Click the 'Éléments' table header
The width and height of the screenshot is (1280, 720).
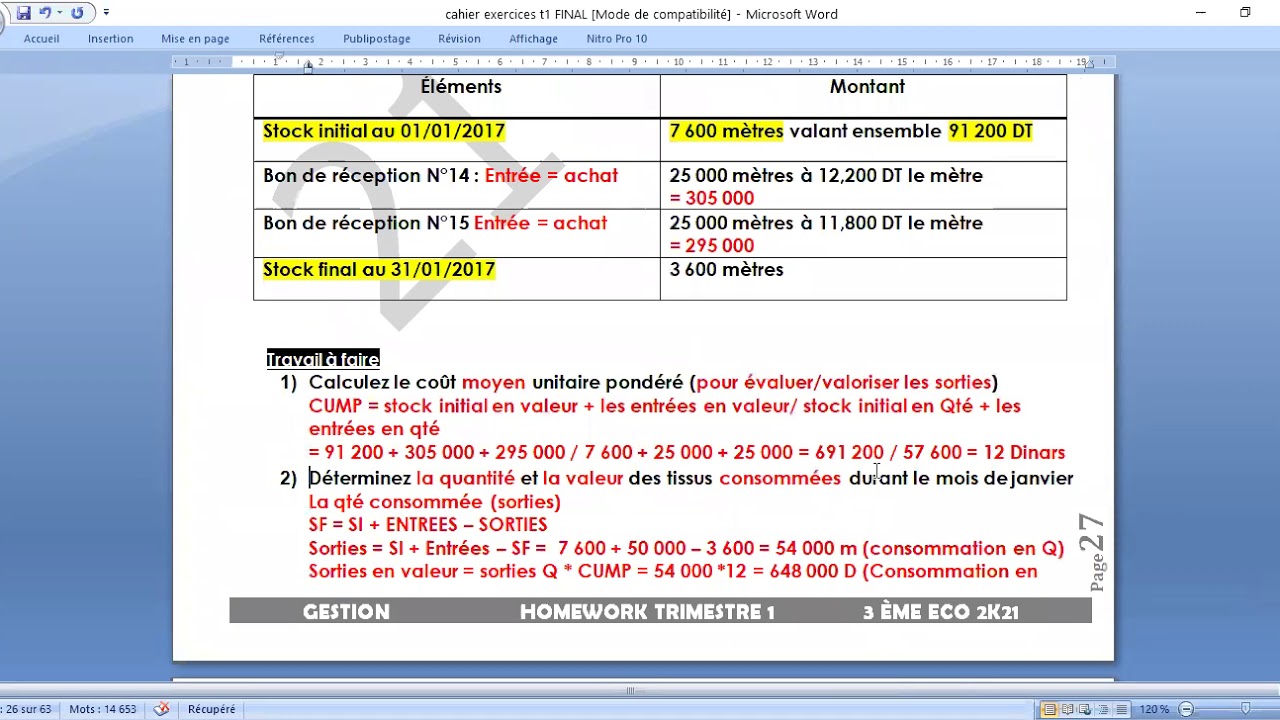461,86
